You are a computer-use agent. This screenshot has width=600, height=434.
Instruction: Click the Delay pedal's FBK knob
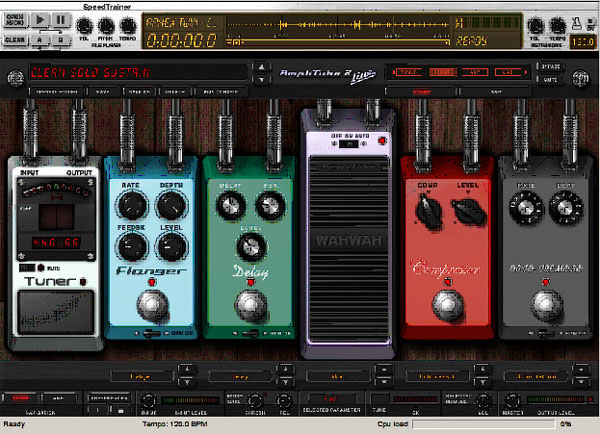pos(270,206)
